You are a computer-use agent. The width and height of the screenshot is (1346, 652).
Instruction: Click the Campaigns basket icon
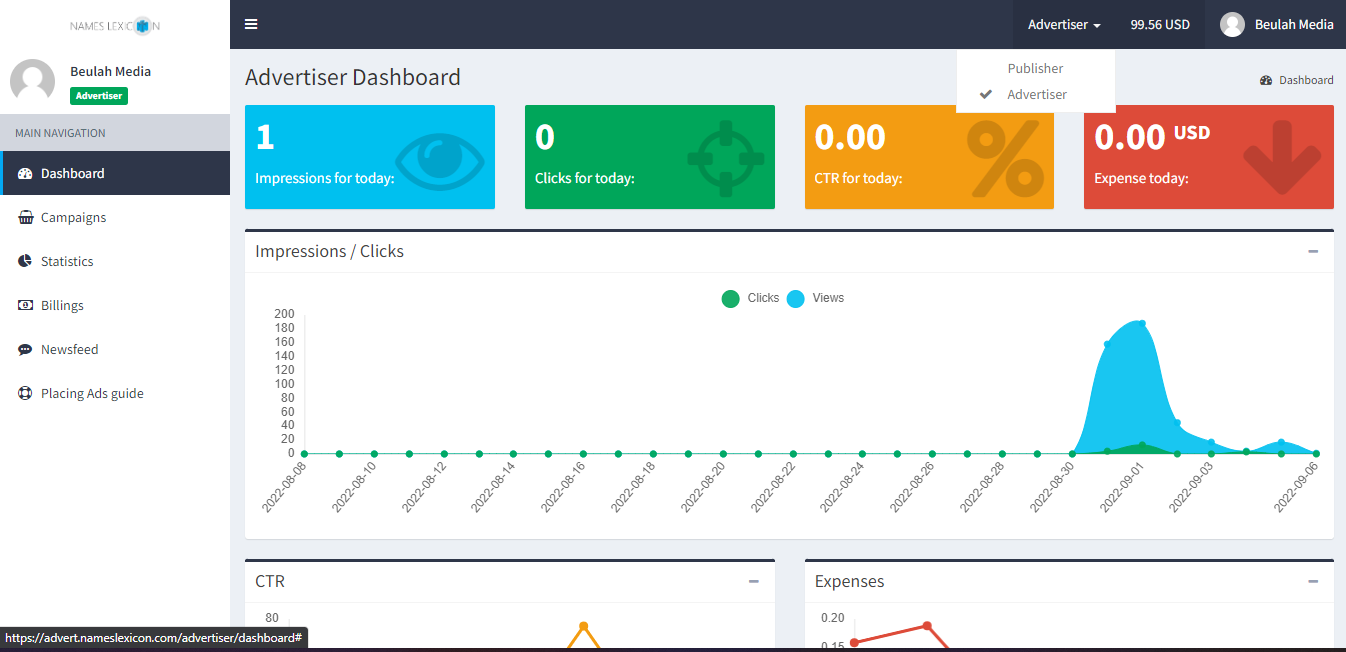[x=25, y=217]
